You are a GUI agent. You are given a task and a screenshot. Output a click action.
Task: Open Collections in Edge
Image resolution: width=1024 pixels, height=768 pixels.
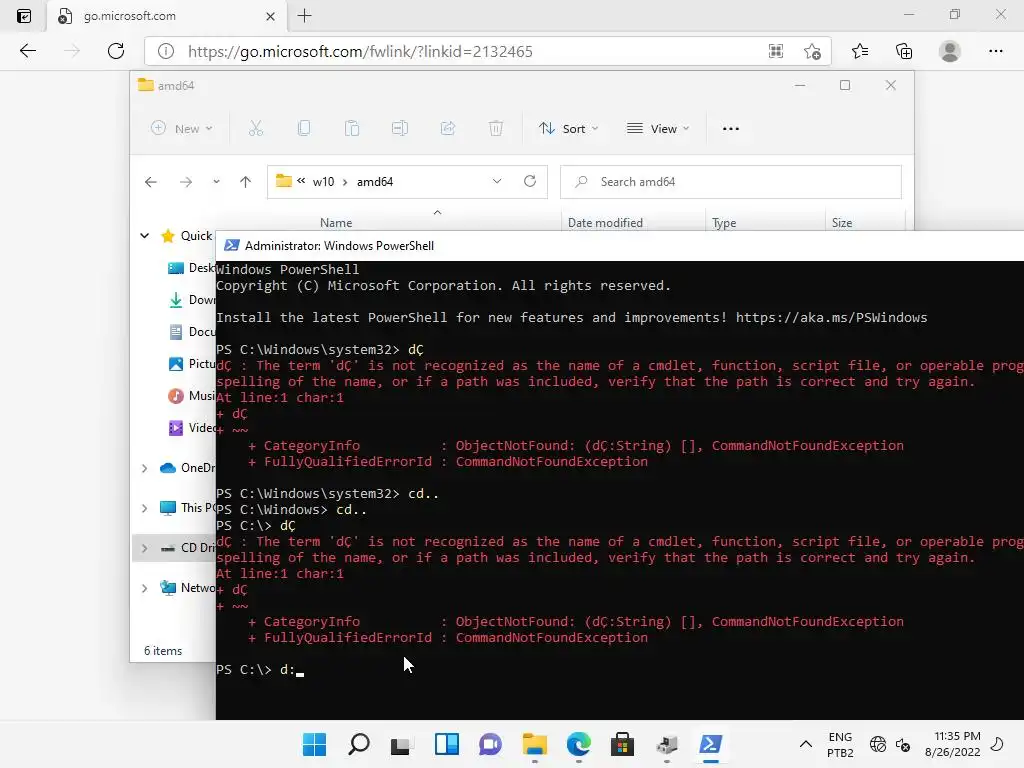(x=904, y=51)
